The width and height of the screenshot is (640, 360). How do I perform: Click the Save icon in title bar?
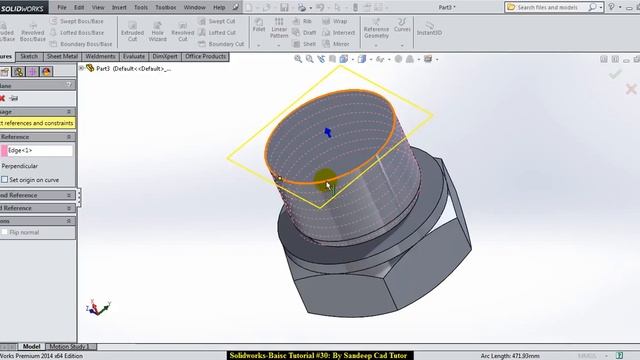pos(284,7)
